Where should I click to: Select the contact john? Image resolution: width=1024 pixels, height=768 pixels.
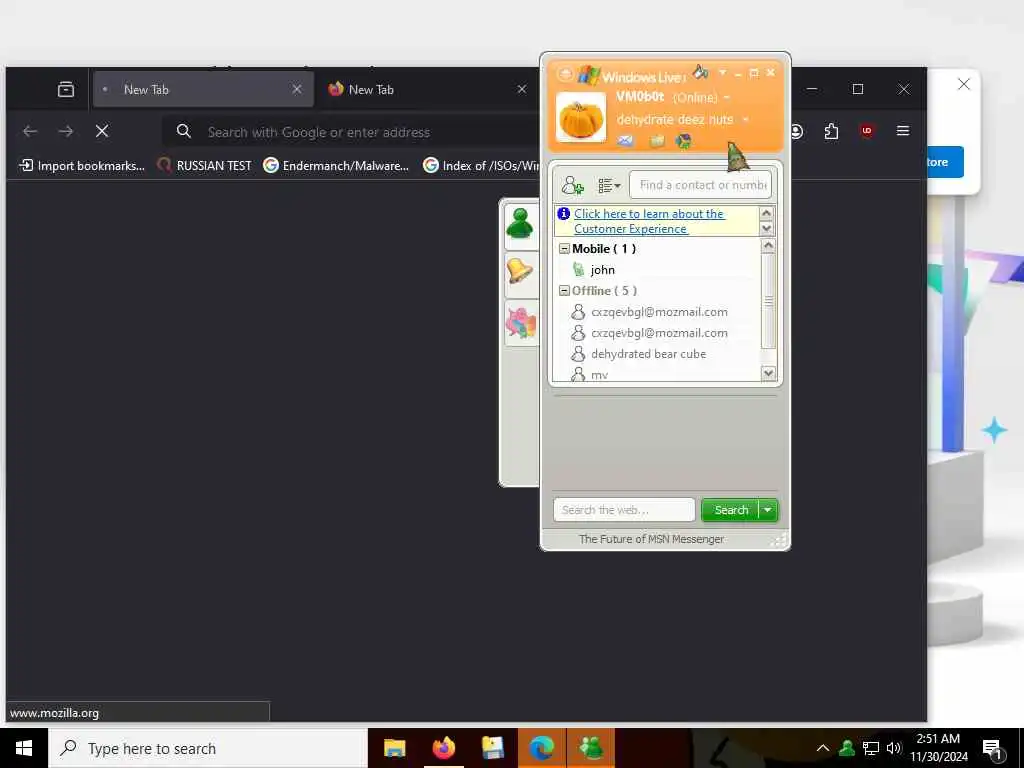[x=602, y=270]
